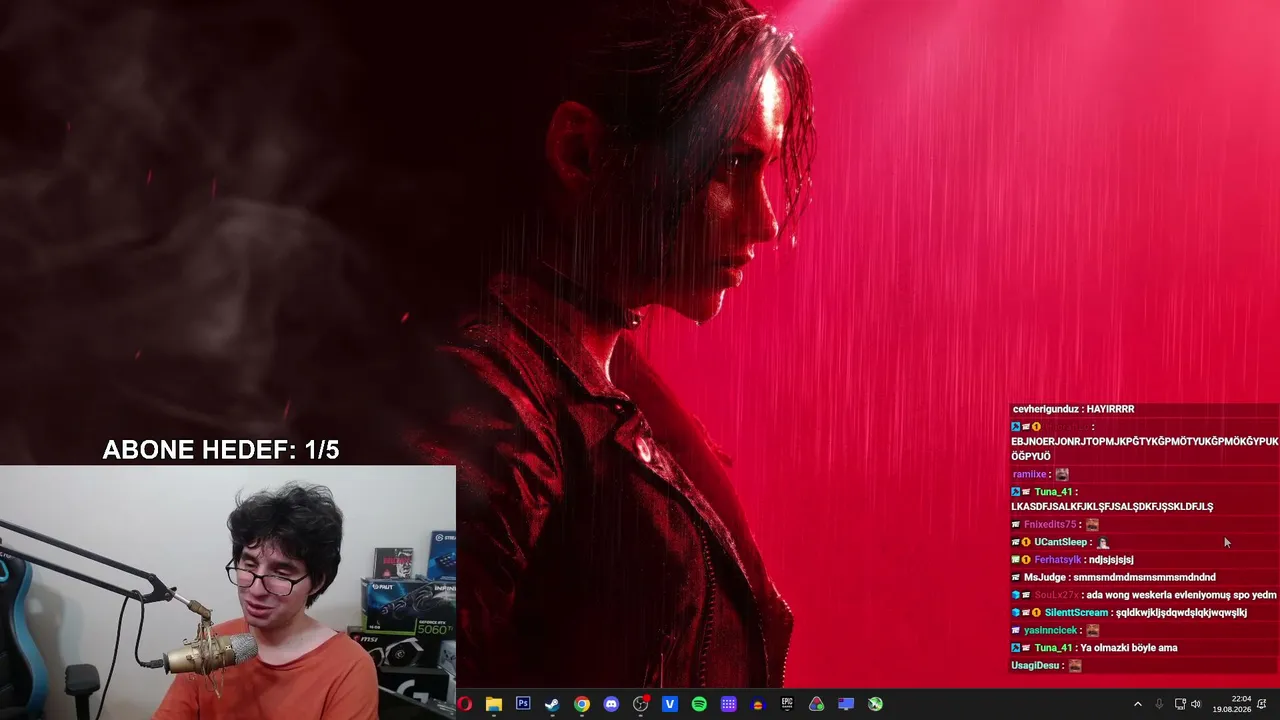Open the green globe app in the taskbar
This screenshot has width=1280, height=720.
875,704
